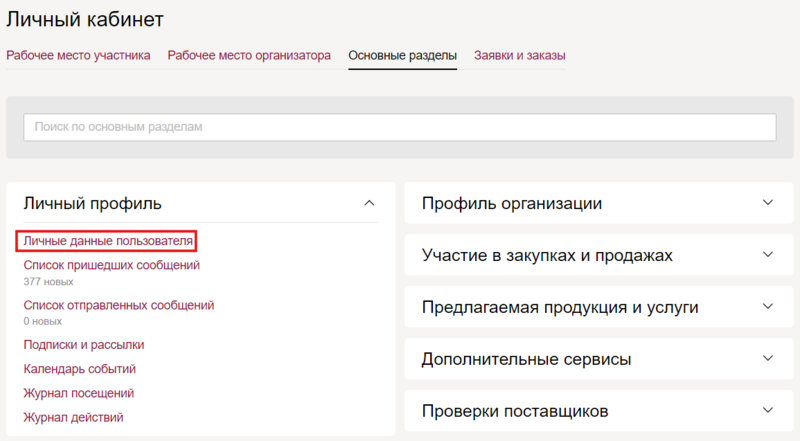Click the Личный профиль section title text
The height and width of the screenshot is (441, 800).
point(92,204)
